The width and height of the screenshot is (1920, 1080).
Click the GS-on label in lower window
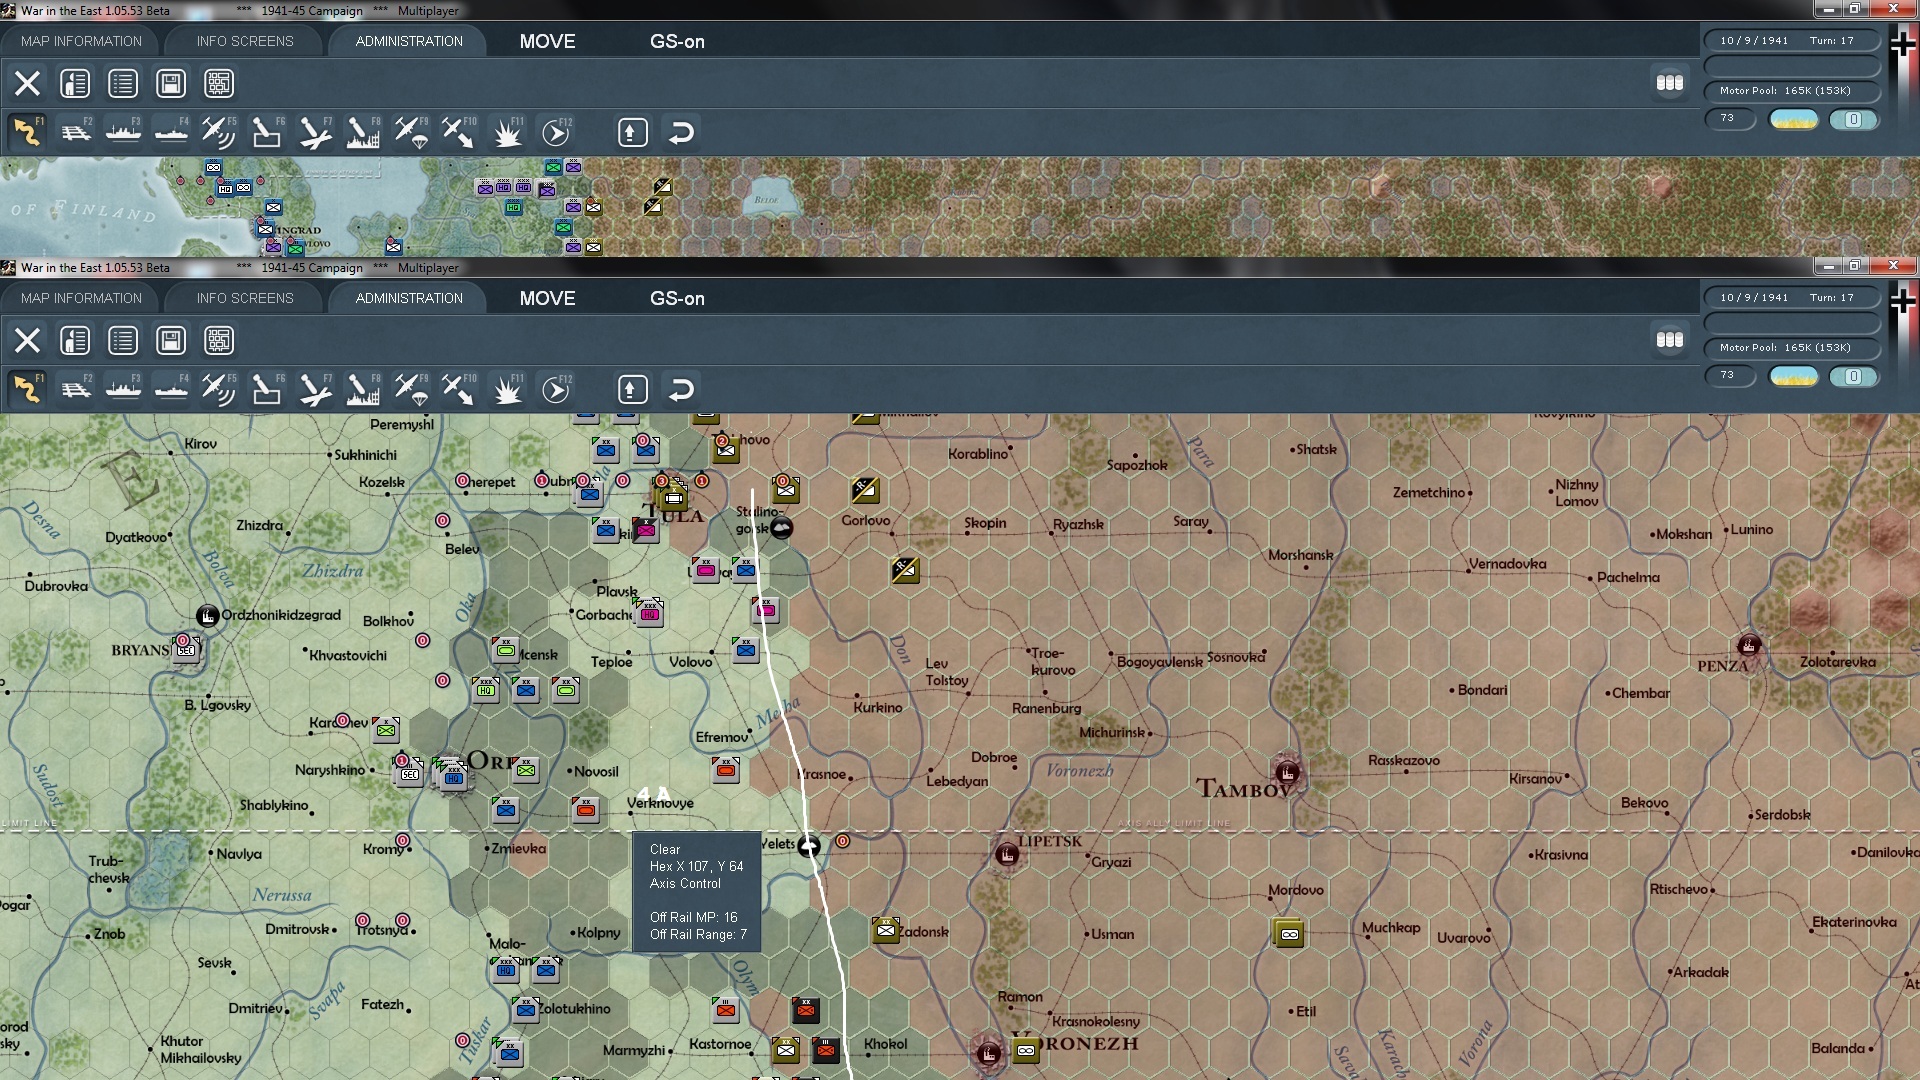click(677, 298)
